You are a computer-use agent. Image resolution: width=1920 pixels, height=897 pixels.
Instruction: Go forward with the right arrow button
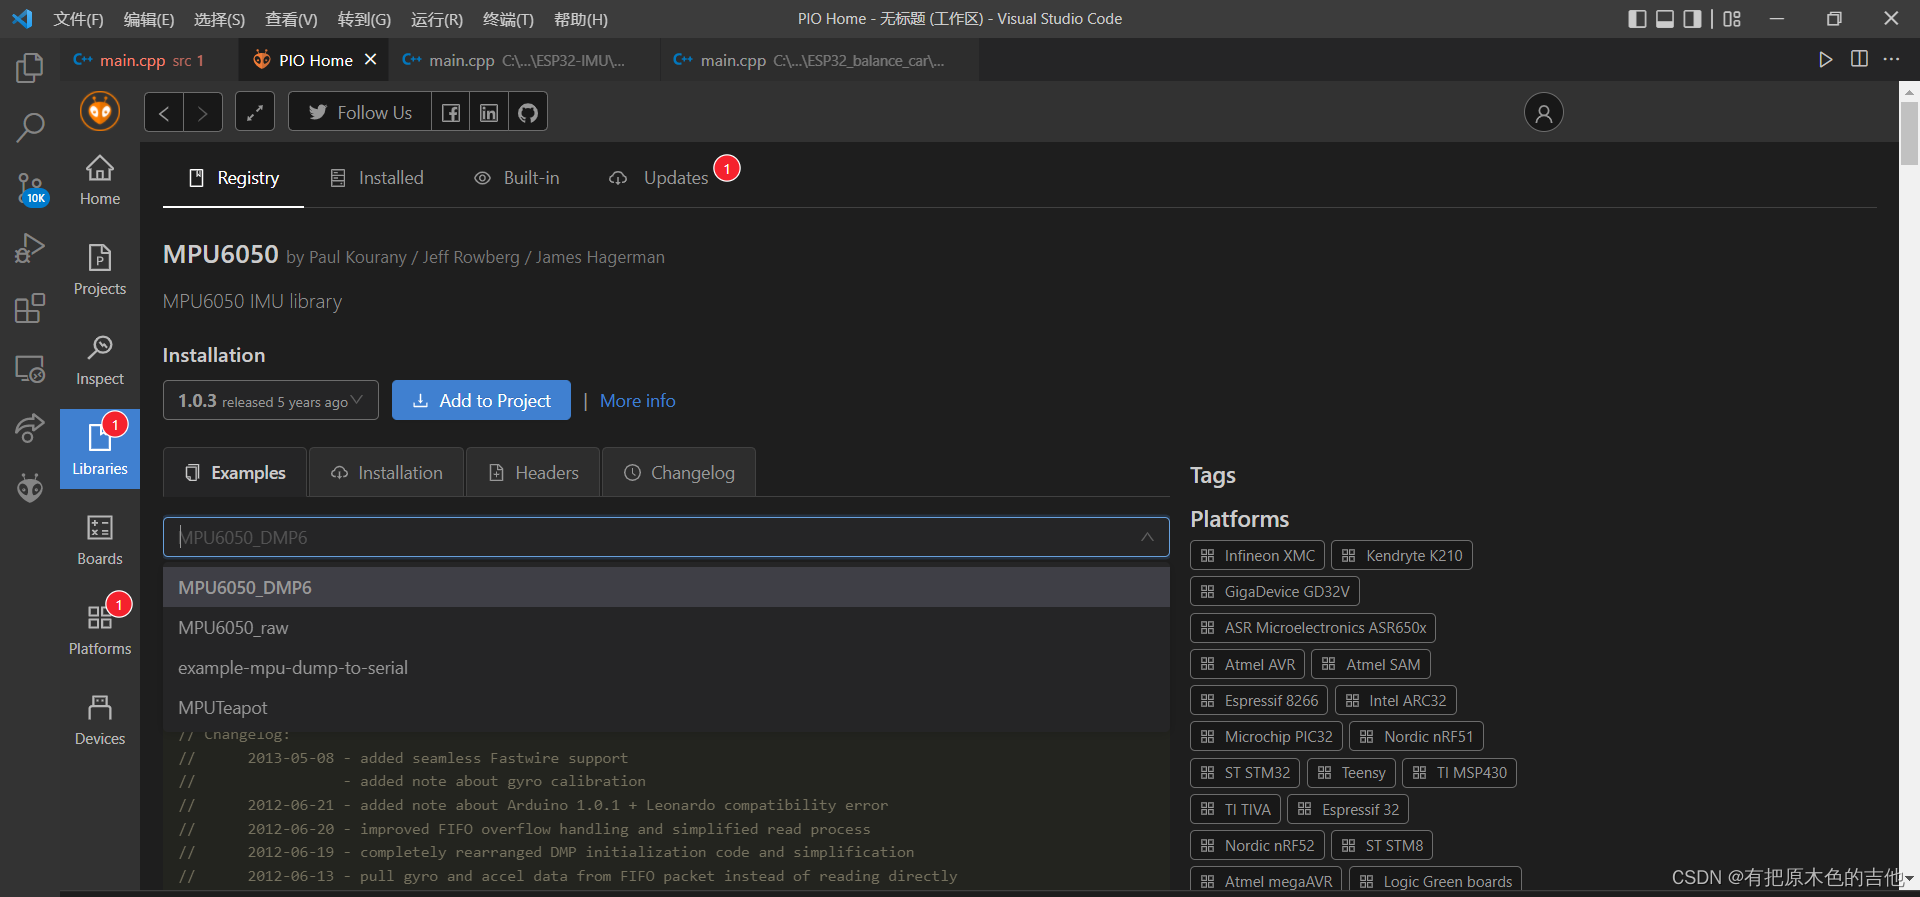click(x=203, y=112)
